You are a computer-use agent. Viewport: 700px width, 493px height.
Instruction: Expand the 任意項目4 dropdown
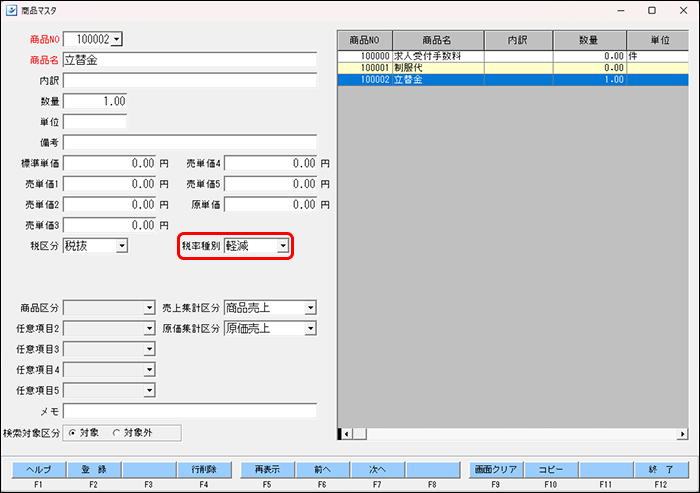[149, 370]
